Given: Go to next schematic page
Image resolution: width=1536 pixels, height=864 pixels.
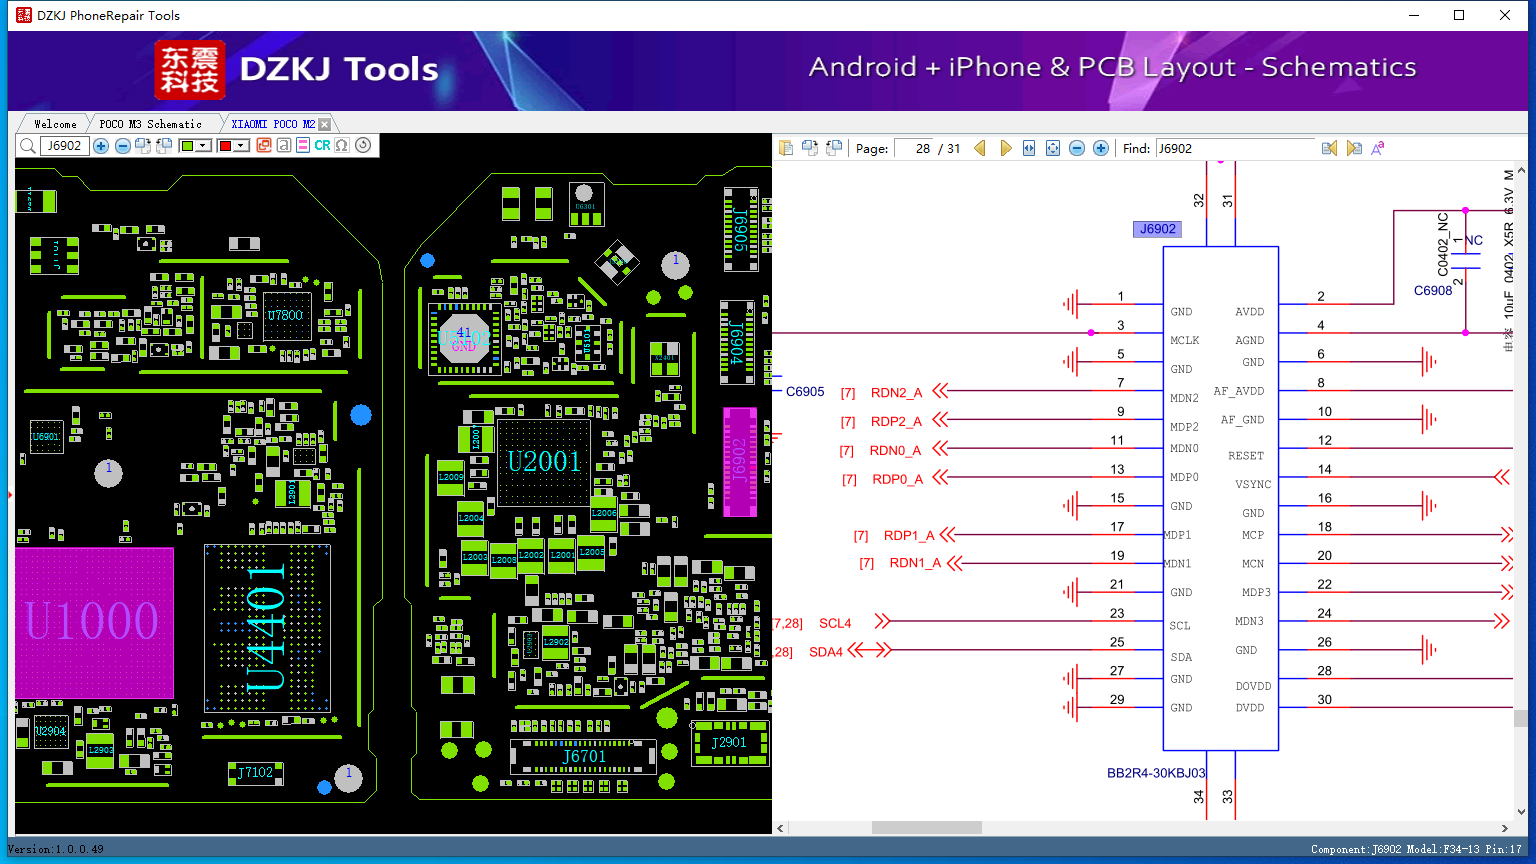Looking at the screenshot, I should (1005, 148).
